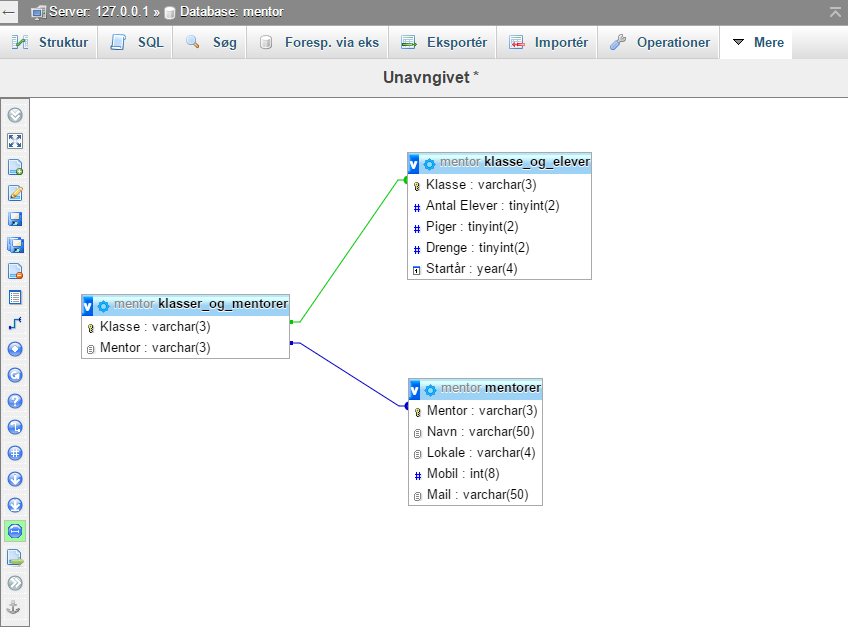Select the Importér tab

coord(548,42)
